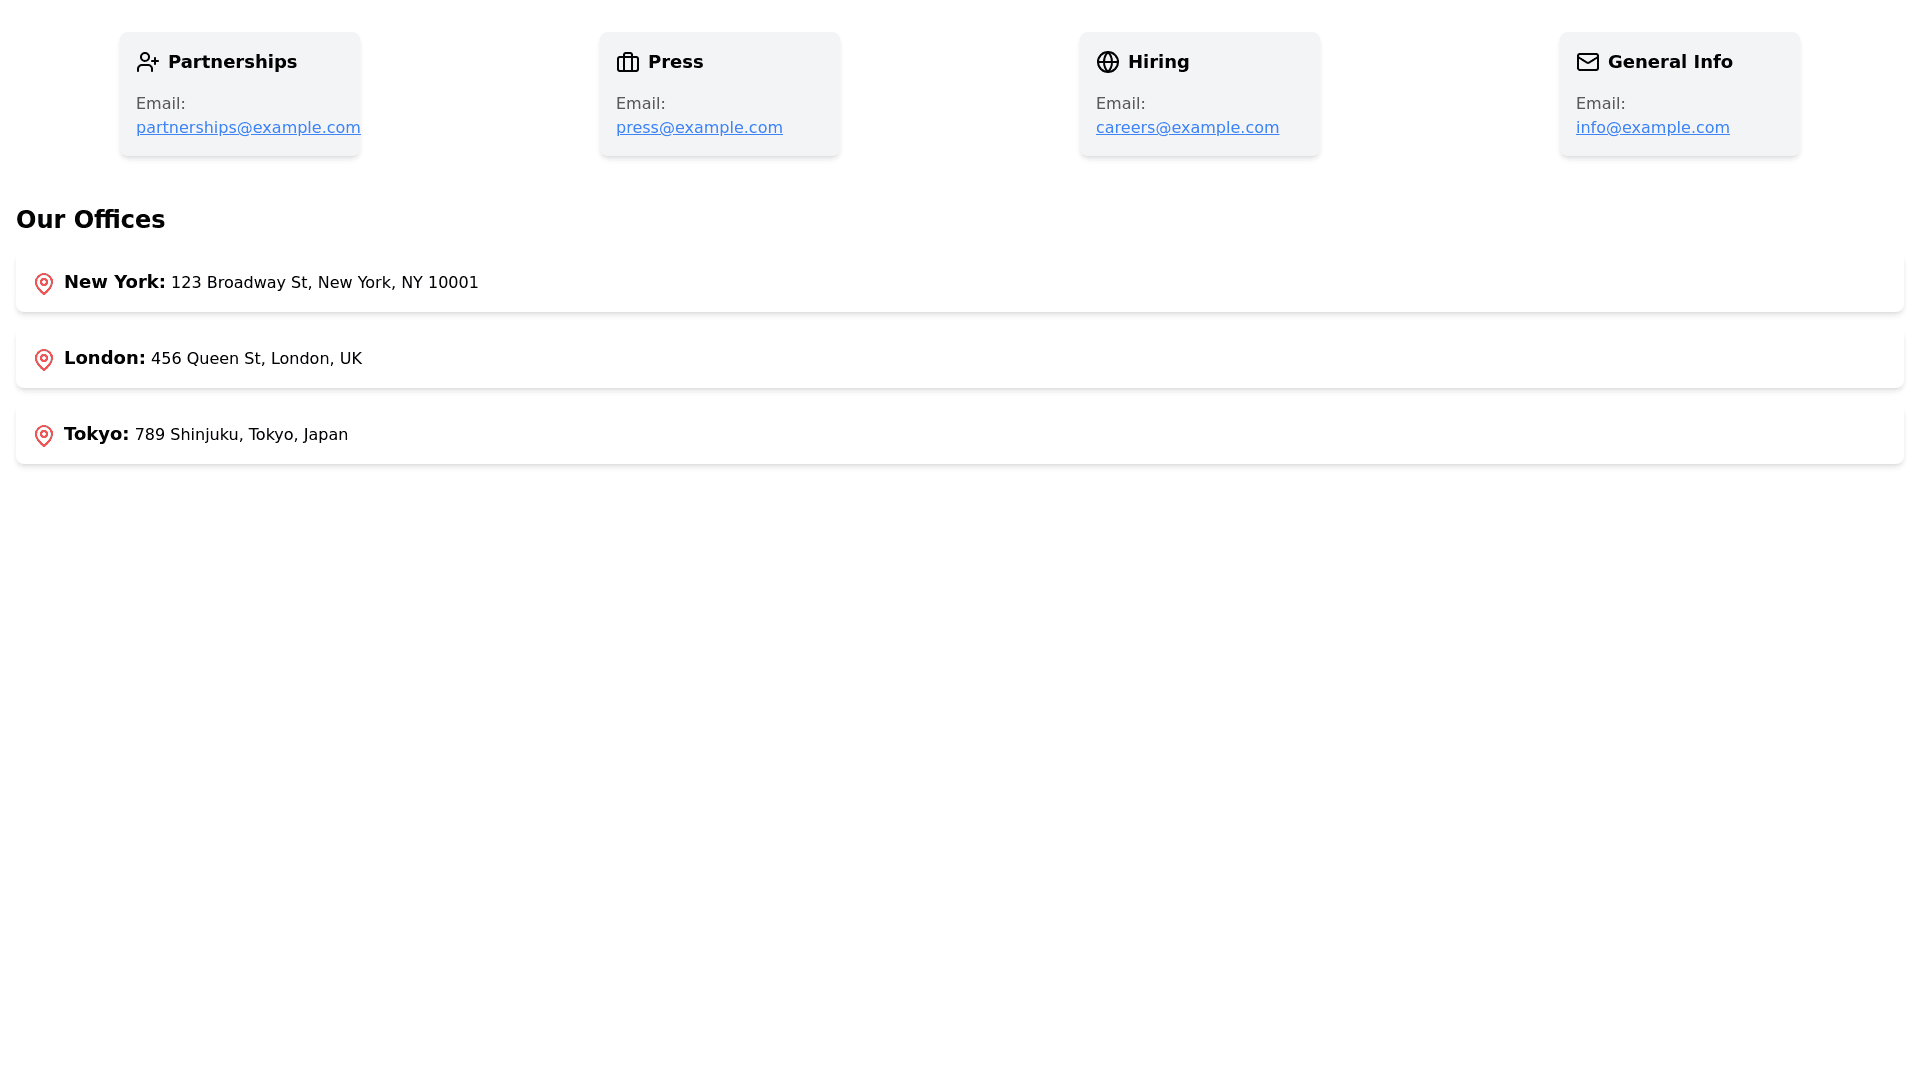Viewport: 1920px width, 1080px height.
Task: Click the Press card heading
Action: (675, 62)
